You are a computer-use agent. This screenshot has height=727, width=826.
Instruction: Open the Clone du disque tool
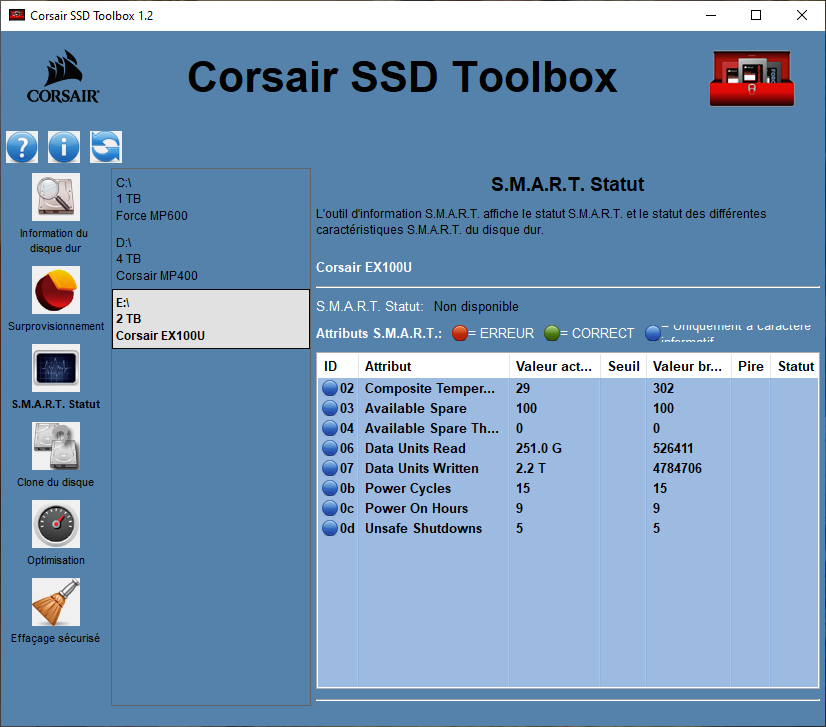click(x=56, y=446)
